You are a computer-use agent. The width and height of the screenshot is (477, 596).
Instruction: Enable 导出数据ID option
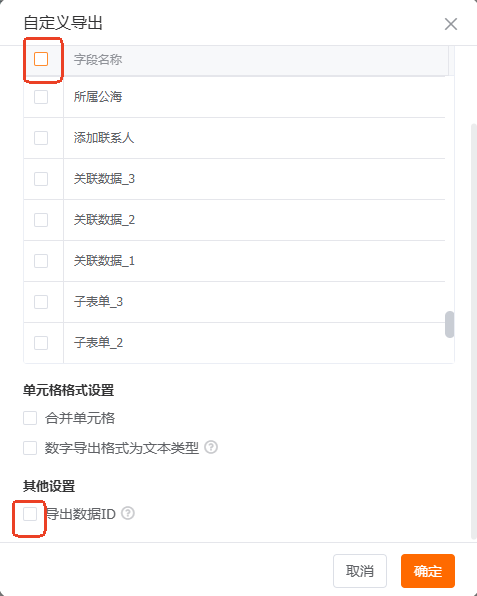(x=30, y=514)
